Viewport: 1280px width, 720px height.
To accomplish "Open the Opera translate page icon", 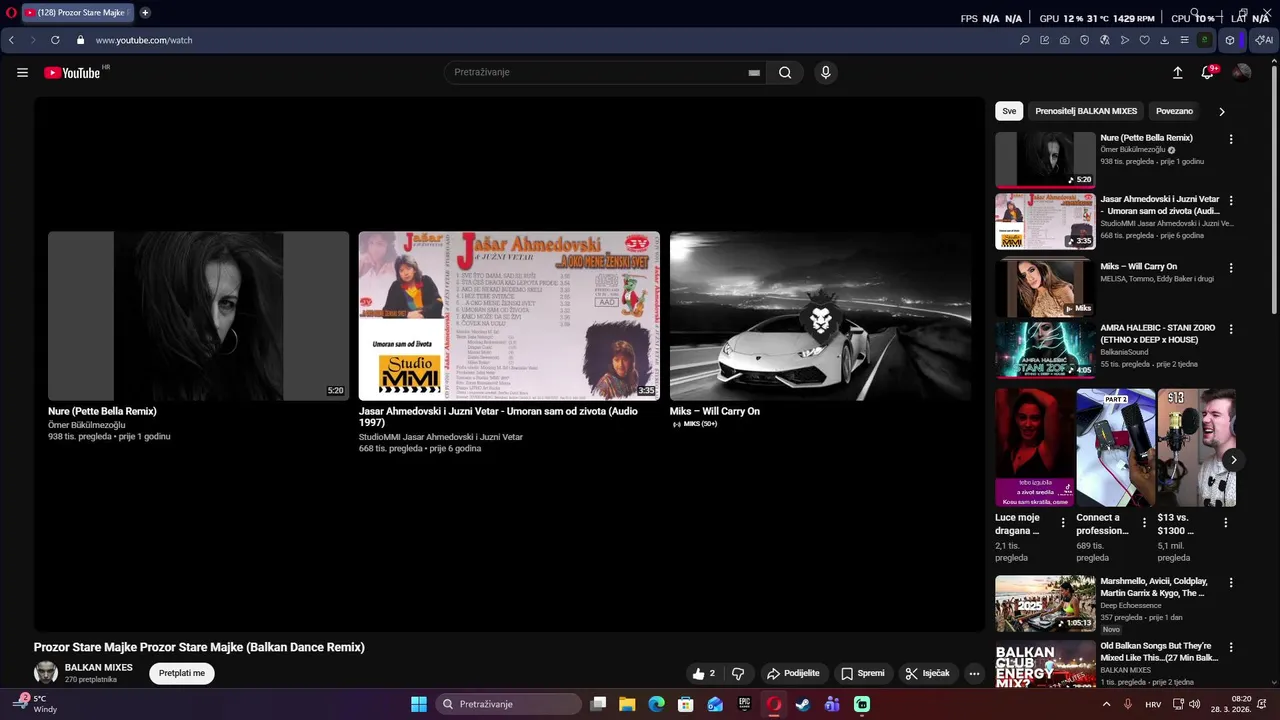I will coord(1104,40).
